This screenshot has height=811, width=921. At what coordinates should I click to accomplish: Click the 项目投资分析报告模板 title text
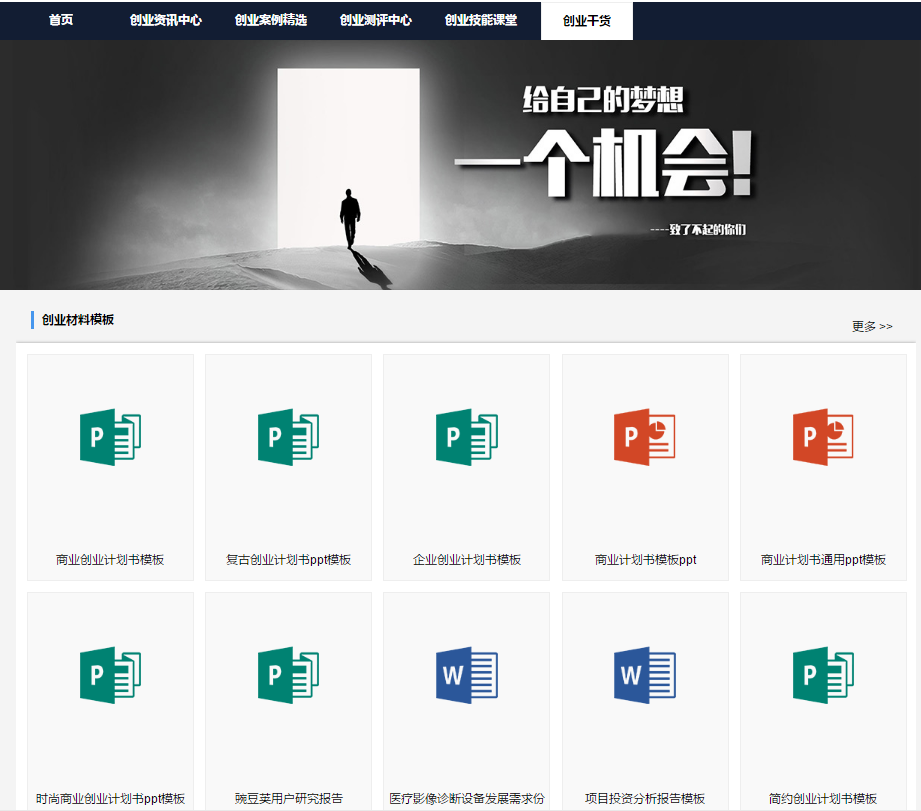tap(644, 799)
